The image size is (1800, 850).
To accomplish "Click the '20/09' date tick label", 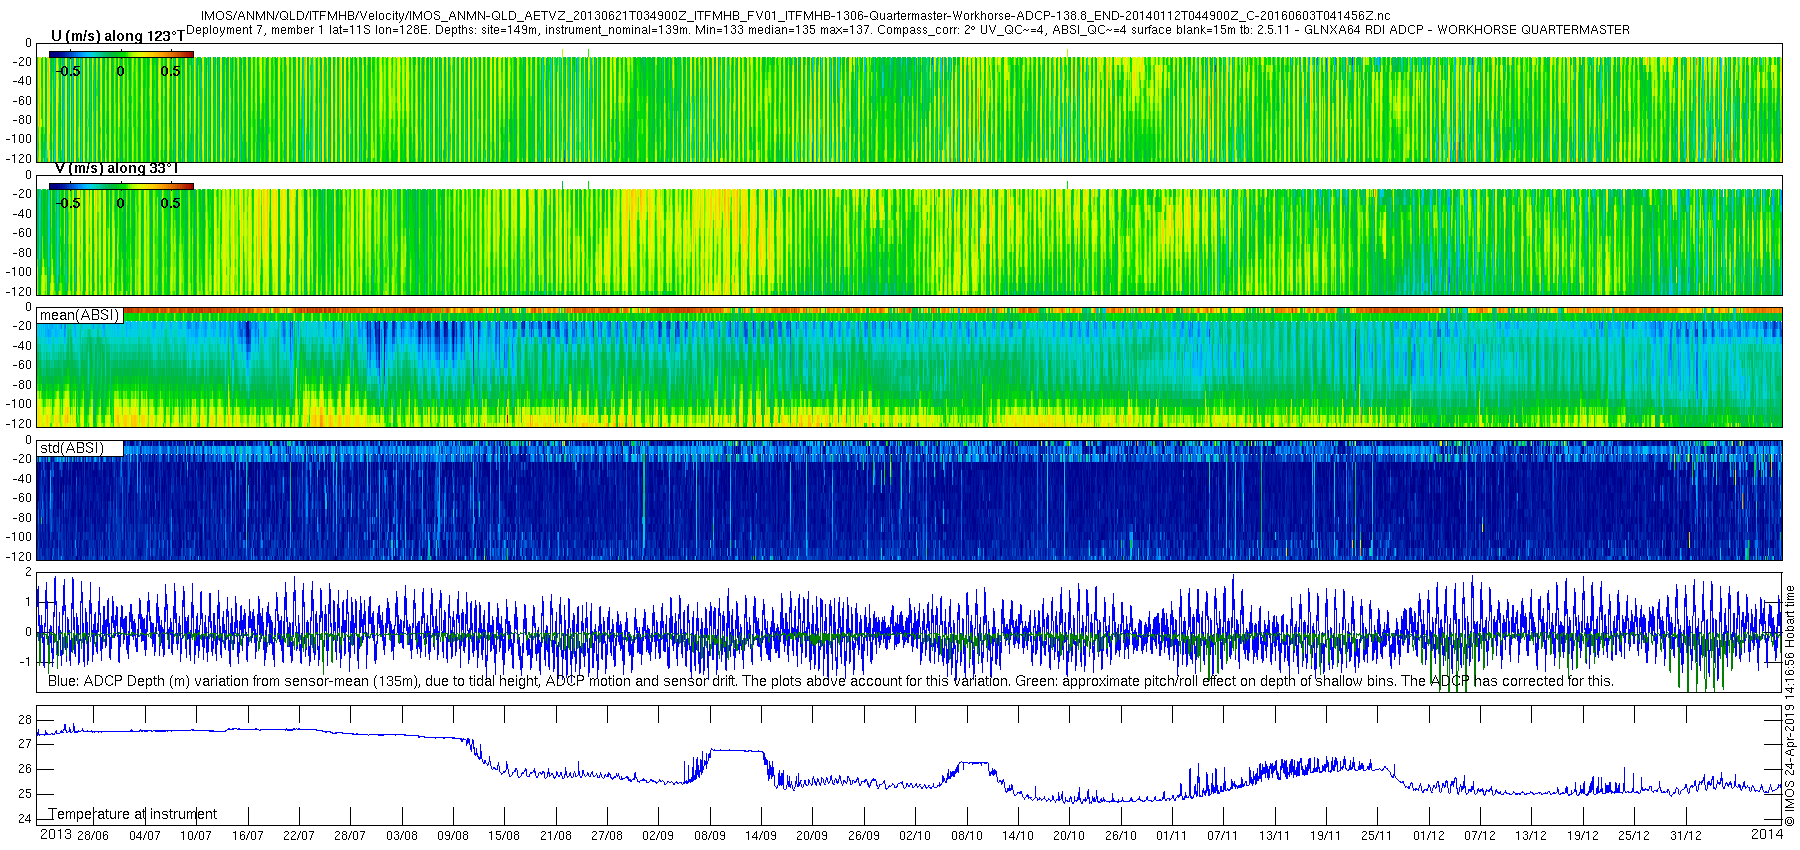I will tap(812, 836).
